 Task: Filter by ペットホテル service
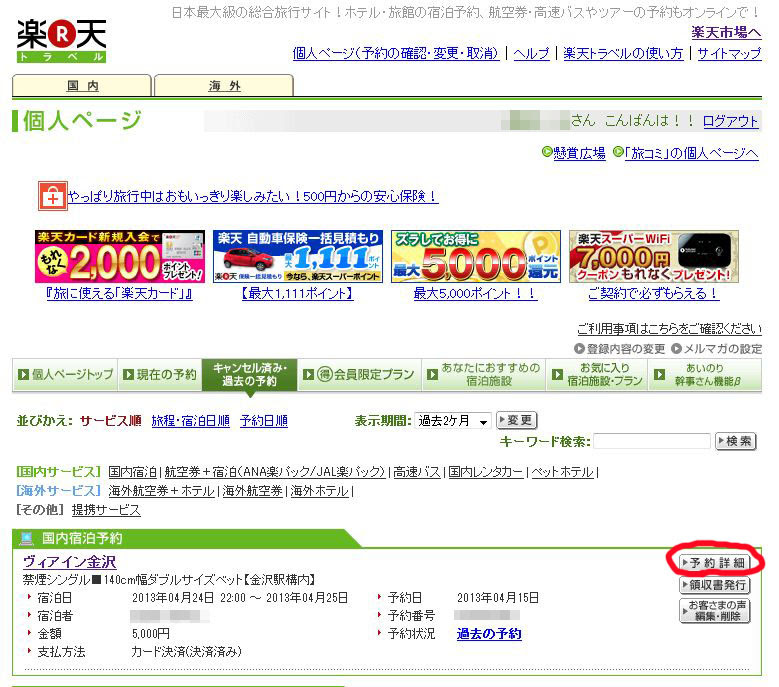point(562,472)
